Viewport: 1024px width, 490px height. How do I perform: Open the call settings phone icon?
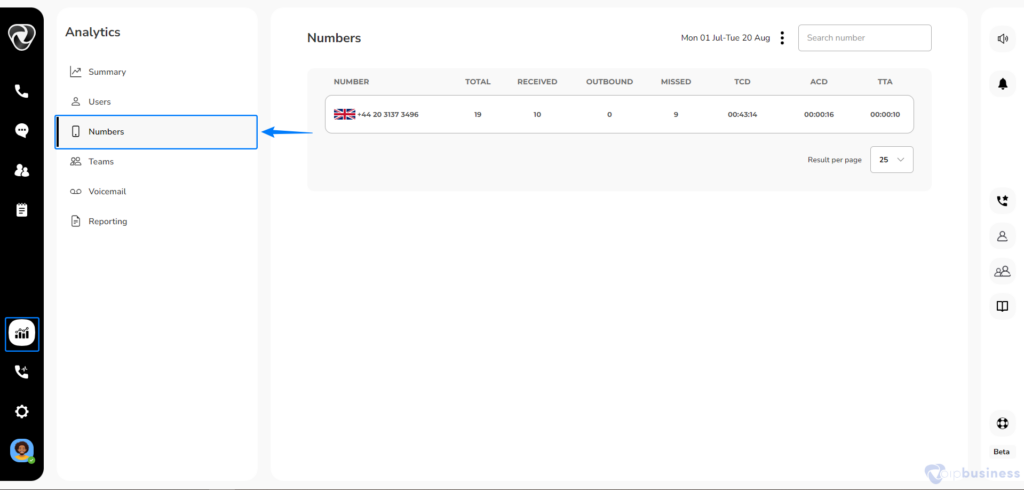point(22,372)
